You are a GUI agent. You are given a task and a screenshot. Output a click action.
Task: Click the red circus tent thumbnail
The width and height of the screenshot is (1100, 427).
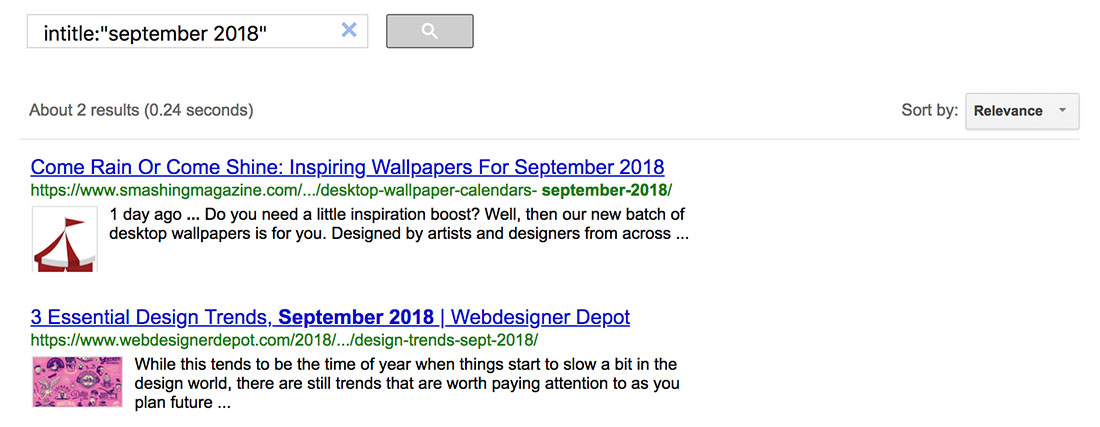[x=64, y=239]
